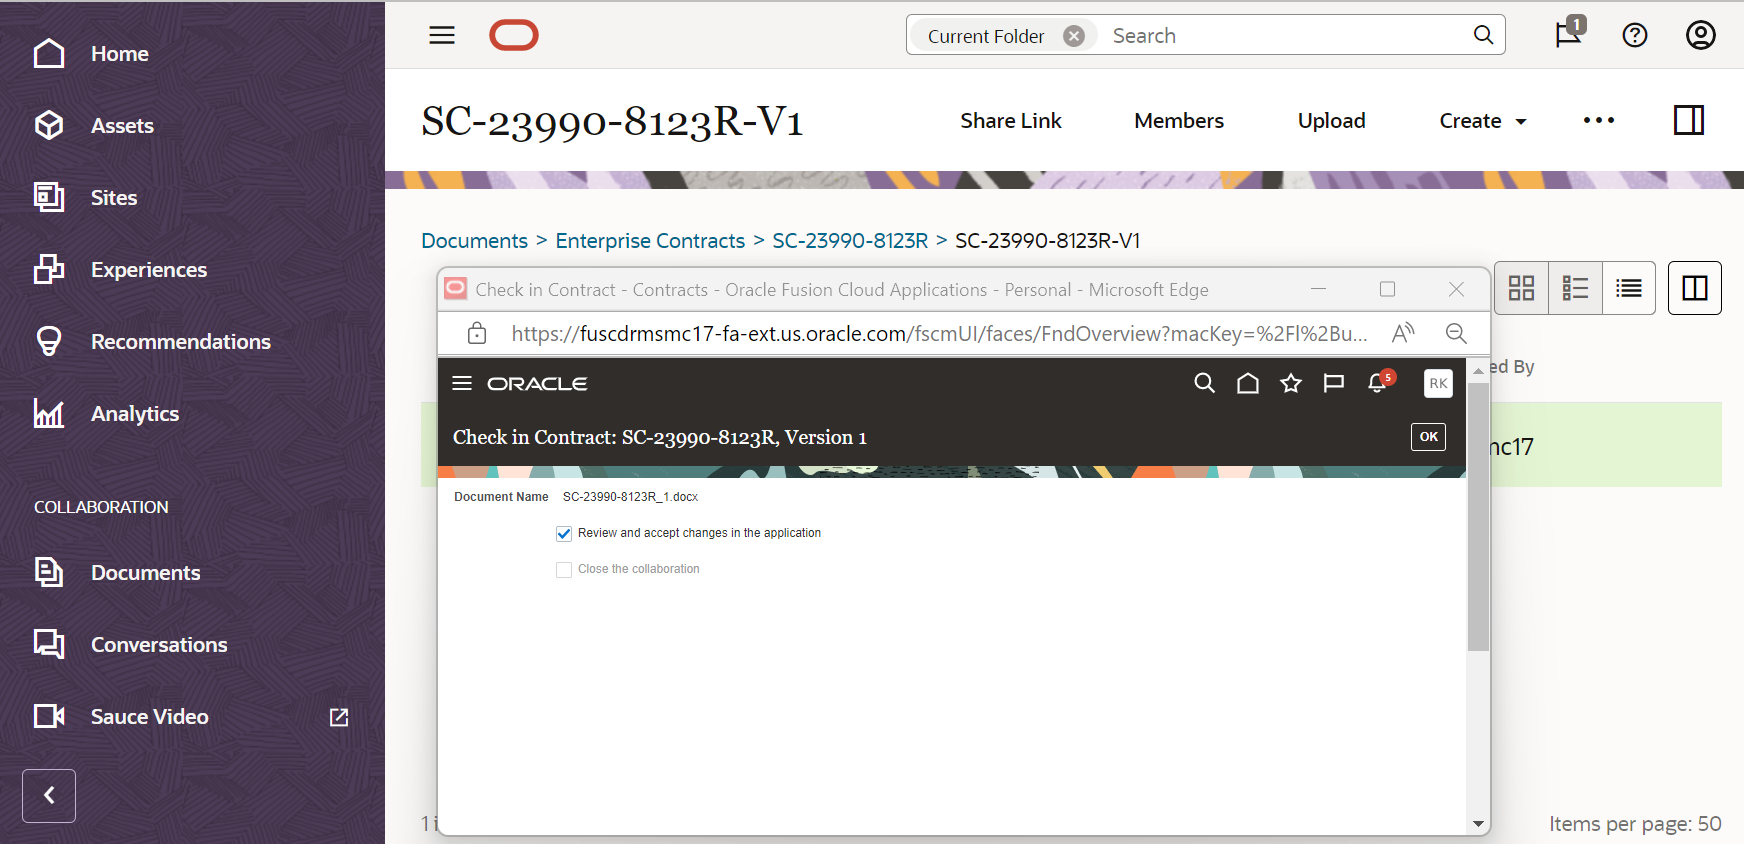Open Watchlist flag icon in Fusion
The width and height of the screenshot is (1744, 844).
click(x=1334, y=383)
